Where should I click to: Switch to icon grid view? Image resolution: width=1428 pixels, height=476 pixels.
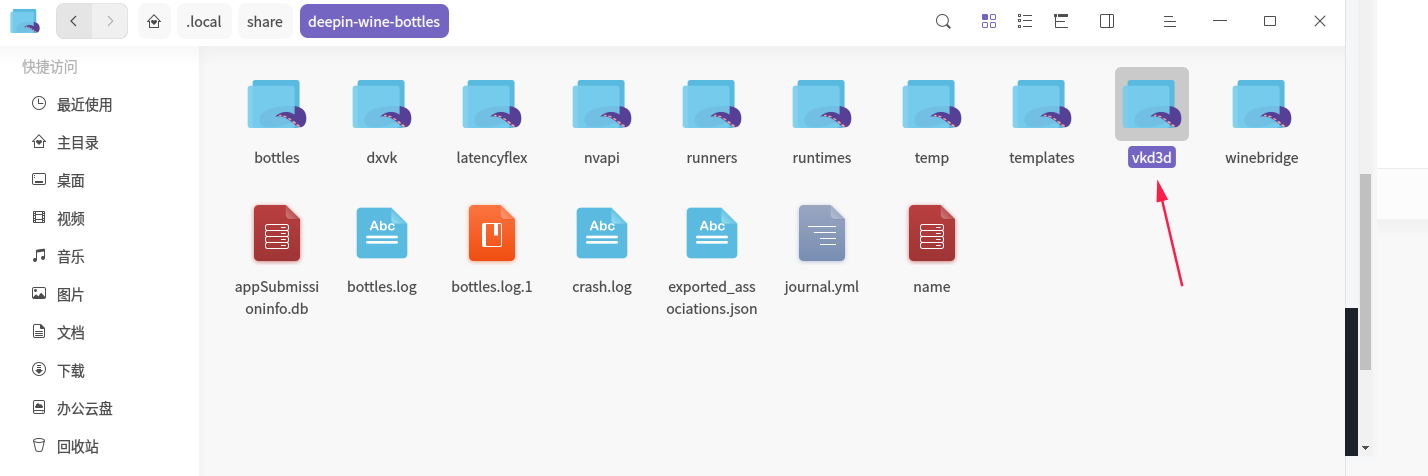[x=989, y=21]
